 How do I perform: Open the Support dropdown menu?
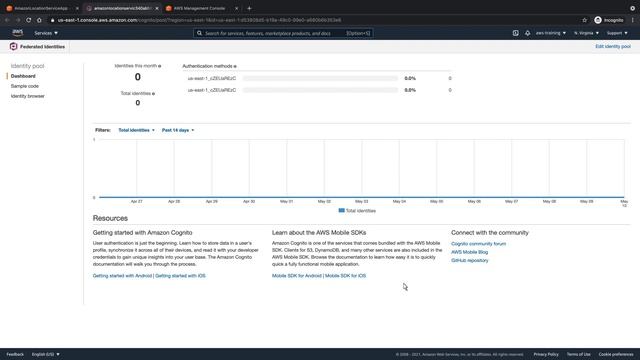click(617, 33)
